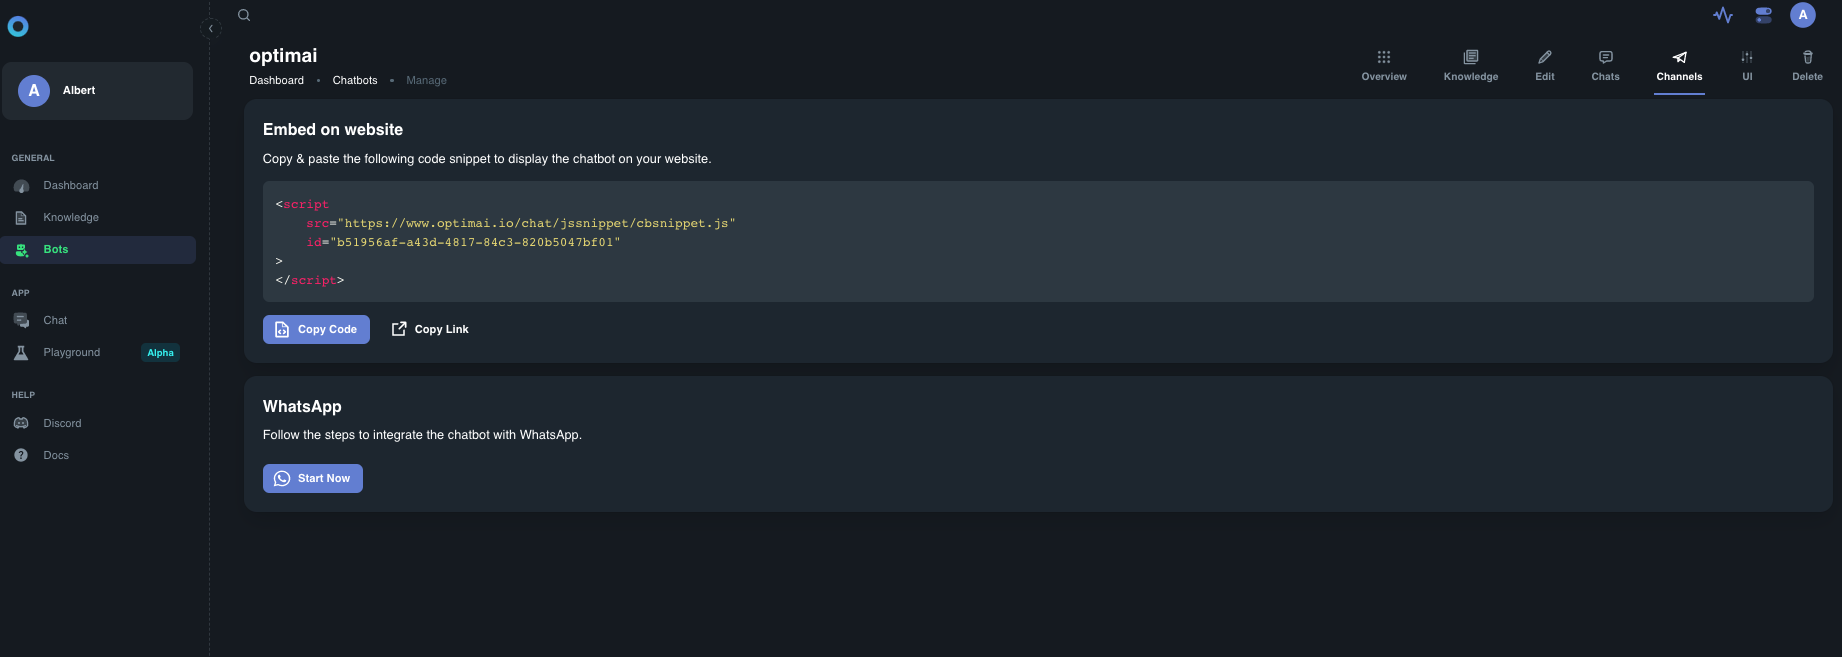1842x657 pixels.
Task: Click the activity pulse icon
Action: click(1723, 15)
